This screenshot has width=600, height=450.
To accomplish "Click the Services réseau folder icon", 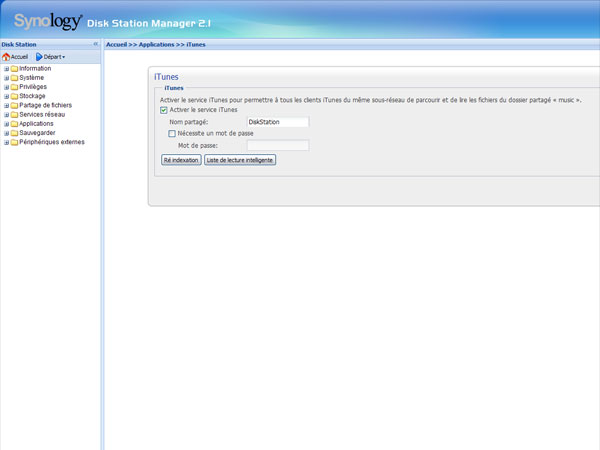I will [x=15, y=115].
